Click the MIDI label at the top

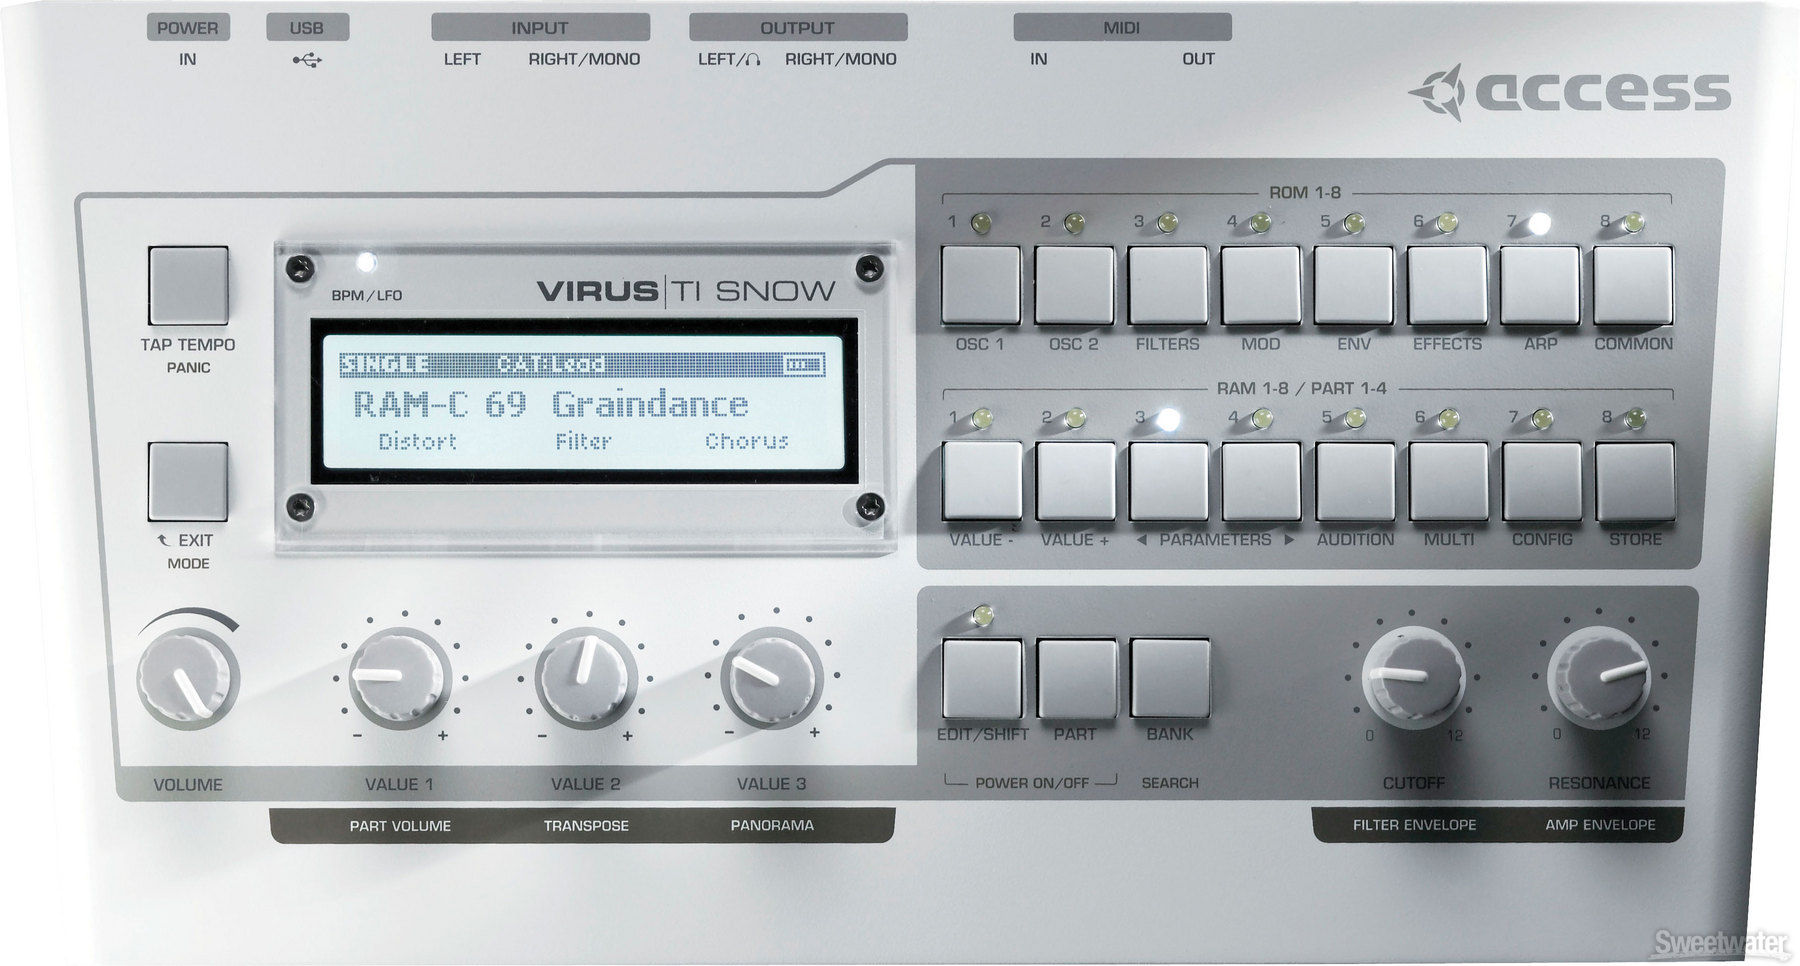coord(1122,27)
